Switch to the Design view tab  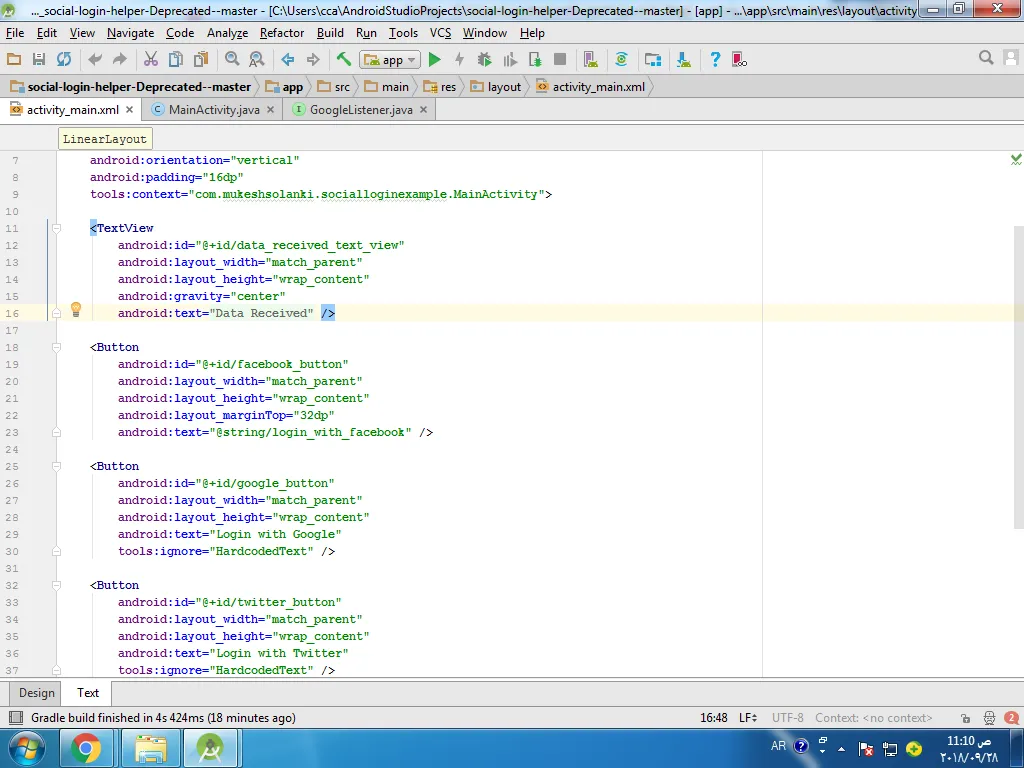click(37, 693)
